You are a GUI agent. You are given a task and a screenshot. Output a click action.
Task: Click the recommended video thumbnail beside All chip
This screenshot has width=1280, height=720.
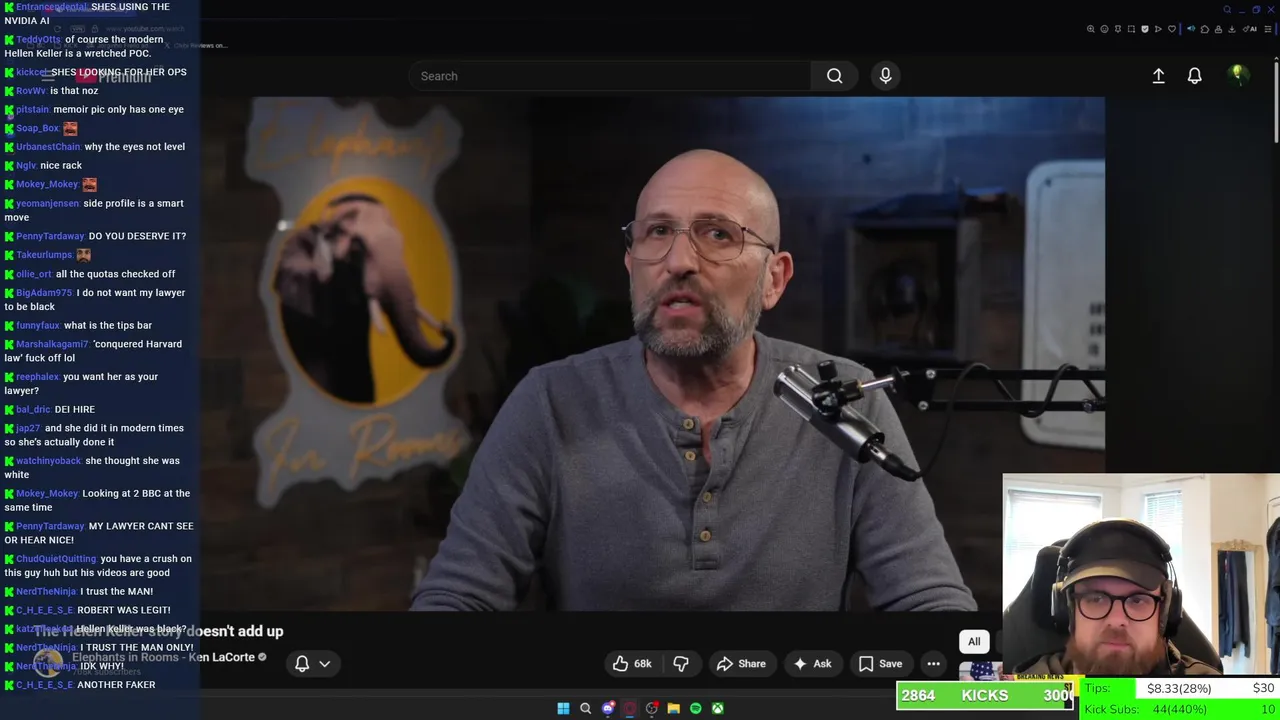[980, 671]
